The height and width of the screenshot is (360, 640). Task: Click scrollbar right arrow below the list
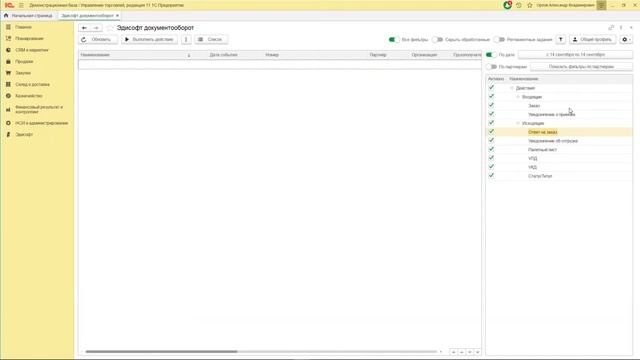tap(440, 351)
